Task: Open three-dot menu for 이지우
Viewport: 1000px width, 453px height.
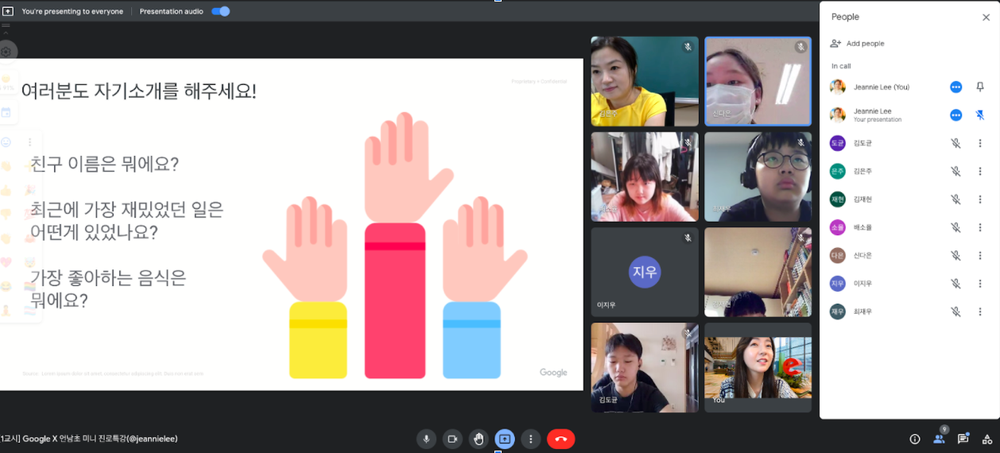Action: click(x=980, y=283)
